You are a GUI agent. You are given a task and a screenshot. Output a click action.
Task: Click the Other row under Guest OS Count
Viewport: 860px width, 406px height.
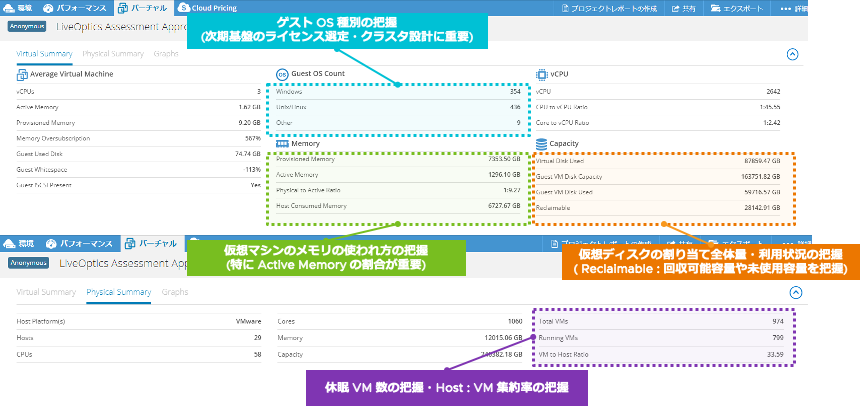click(x=398, y=123)
